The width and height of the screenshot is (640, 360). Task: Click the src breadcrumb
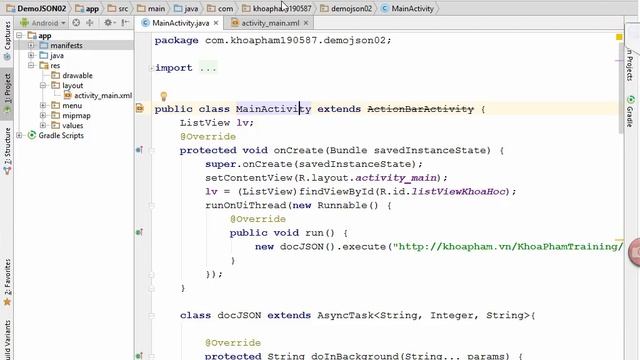pyautogui.click(x=118, y=8)
